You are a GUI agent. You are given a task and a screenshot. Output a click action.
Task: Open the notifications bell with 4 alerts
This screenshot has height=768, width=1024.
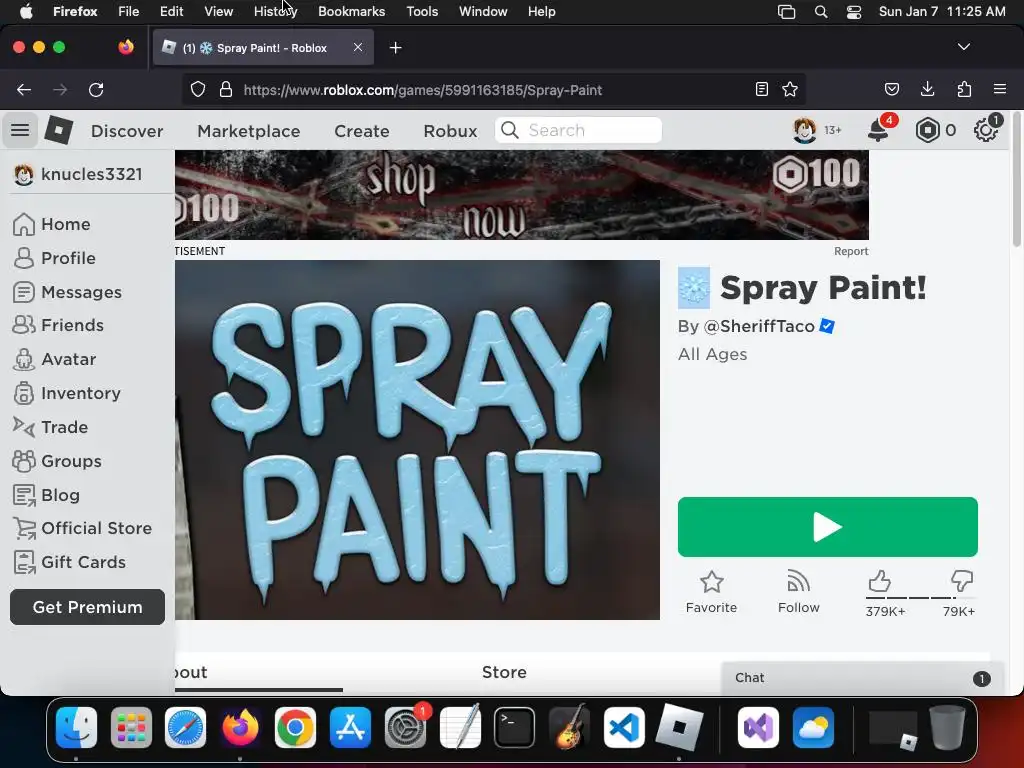pyautogui.click(x=878, y=130)
